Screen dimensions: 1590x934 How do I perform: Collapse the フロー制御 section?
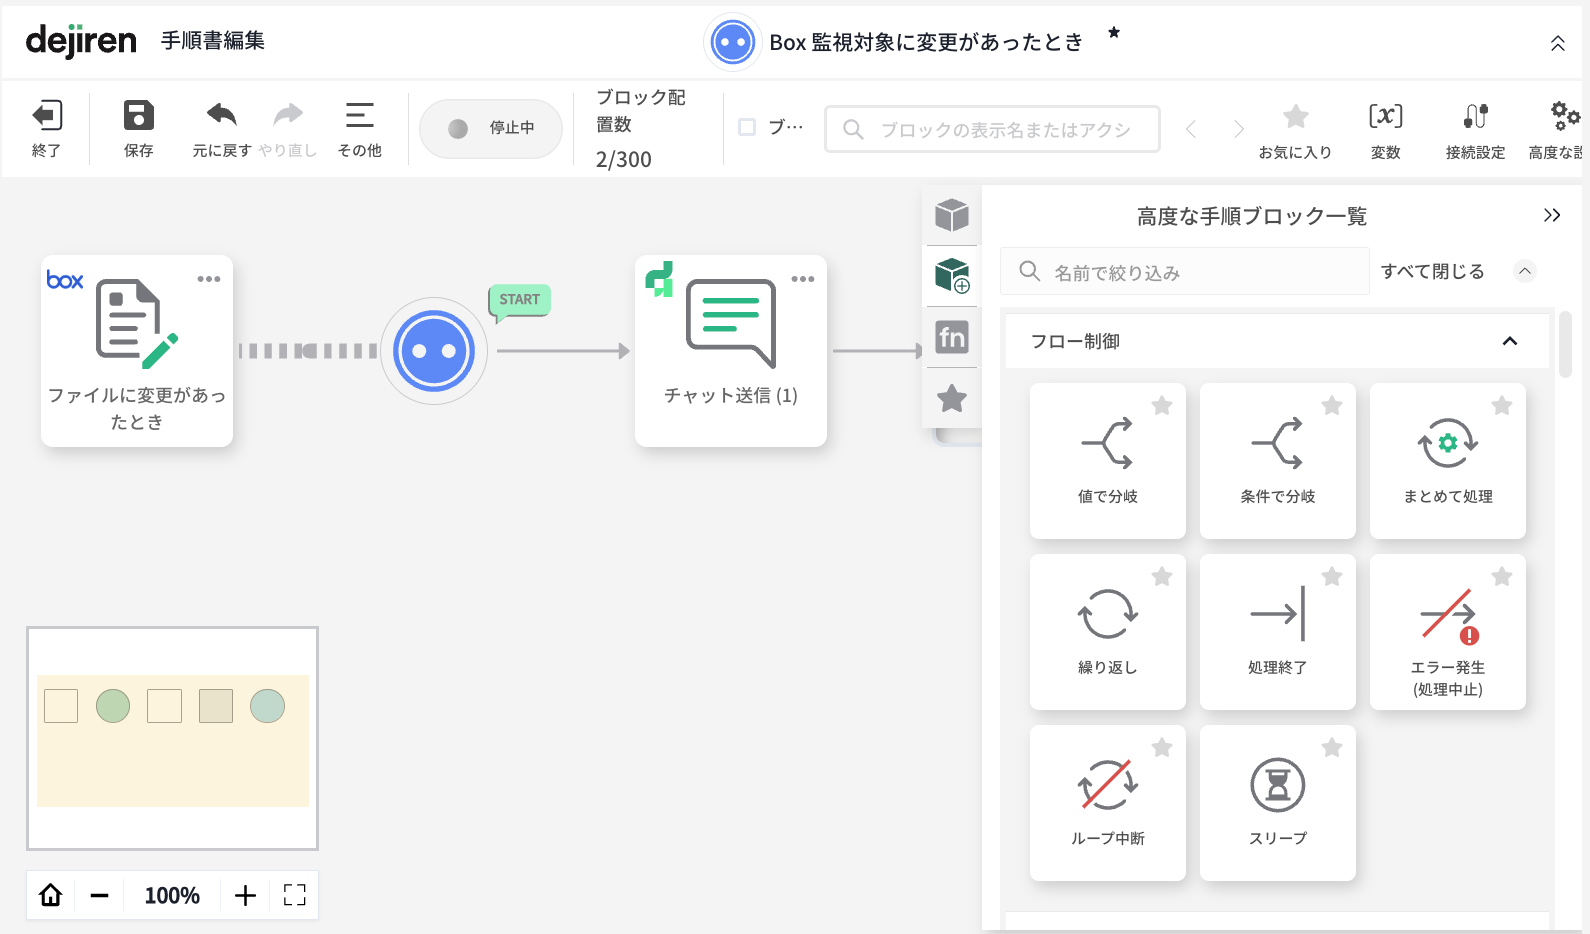pyautogui.click(x=1509, y=341)
